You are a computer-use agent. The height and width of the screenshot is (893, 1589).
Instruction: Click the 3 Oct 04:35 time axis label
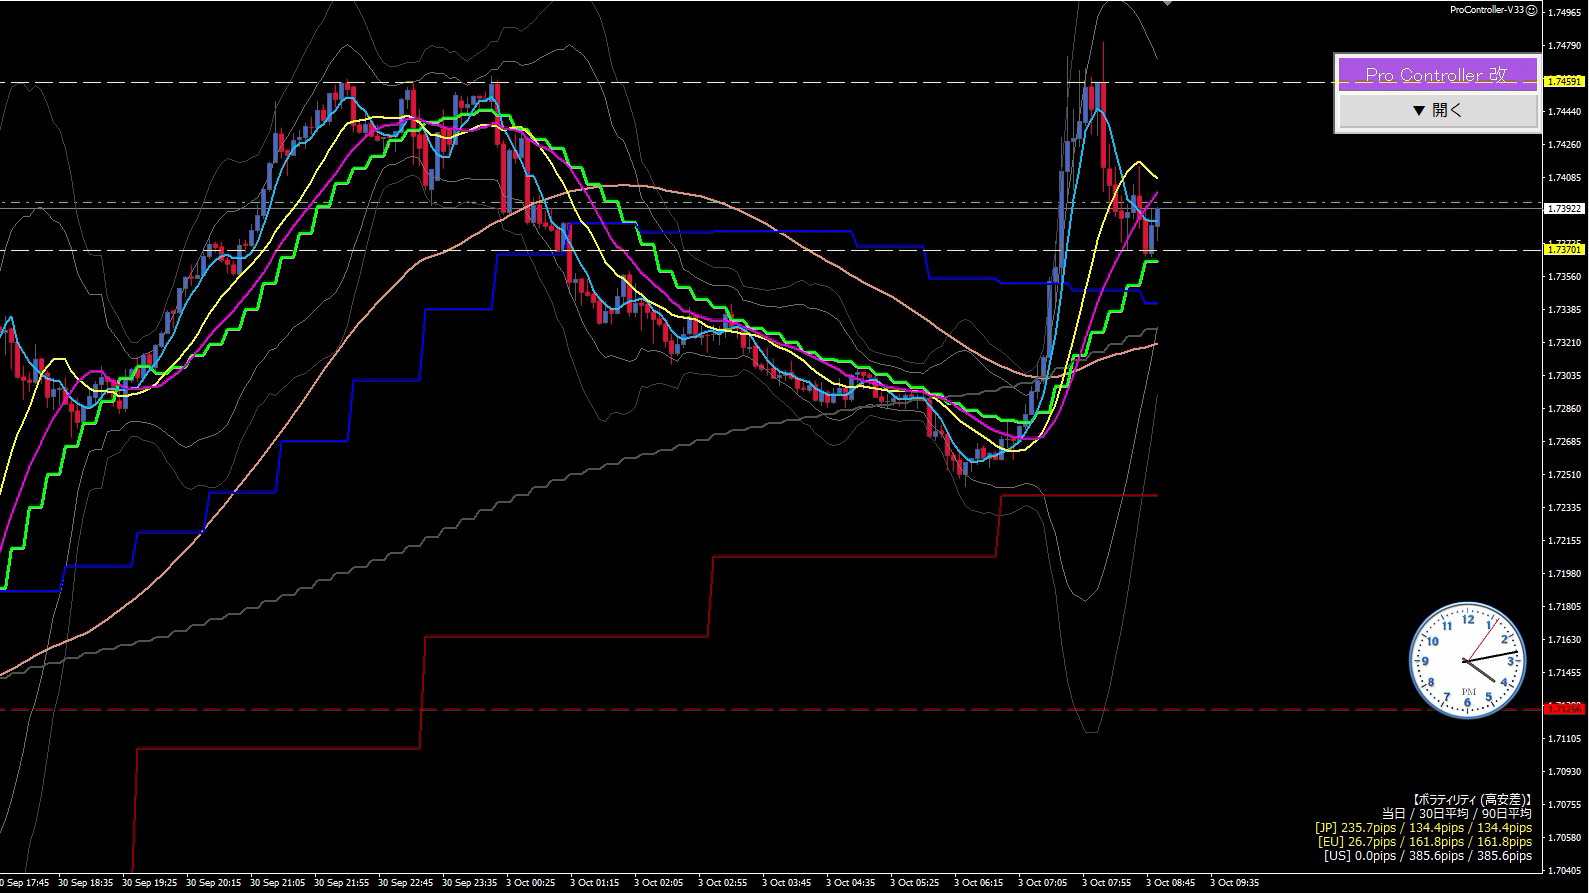click(x=850, y=884)
